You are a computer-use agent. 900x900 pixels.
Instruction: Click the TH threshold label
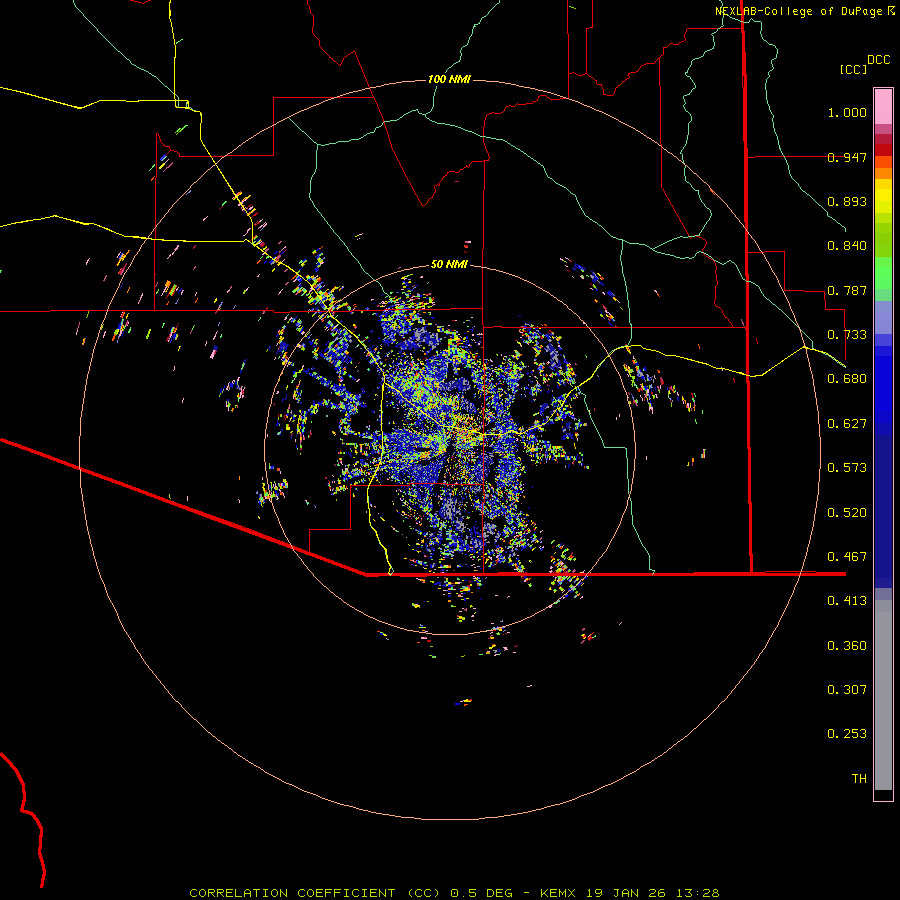(x=859, y=779)
